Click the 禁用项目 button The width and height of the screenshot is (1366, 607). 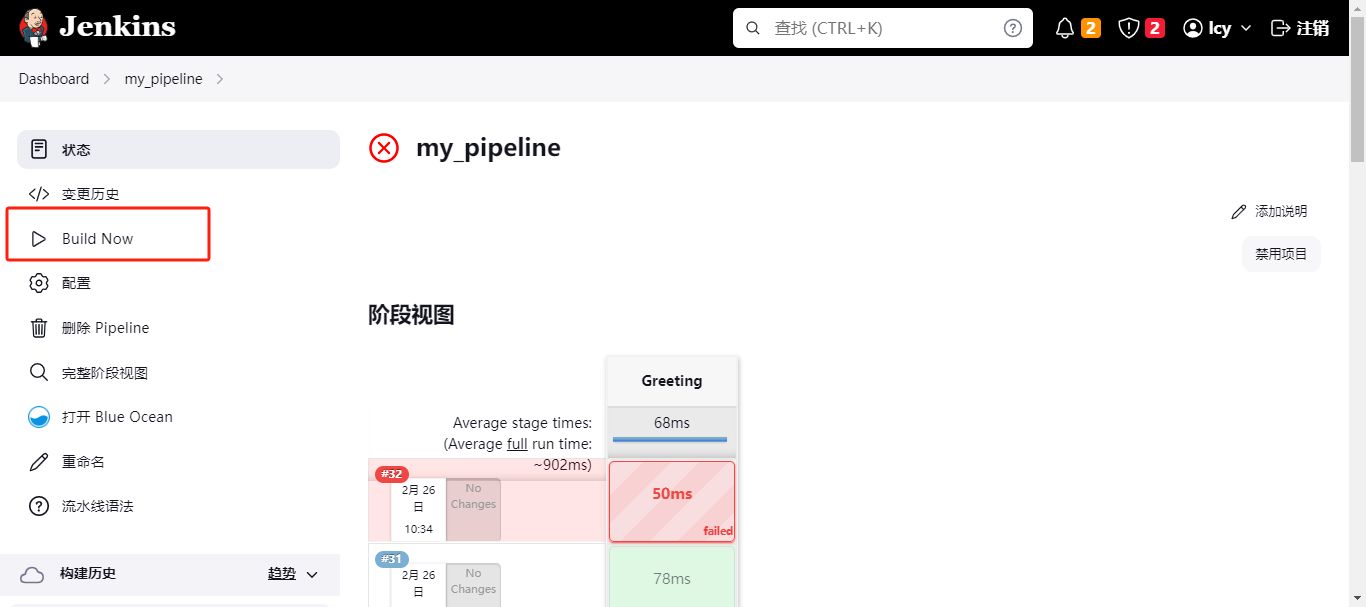click(x=1281, y=254)
